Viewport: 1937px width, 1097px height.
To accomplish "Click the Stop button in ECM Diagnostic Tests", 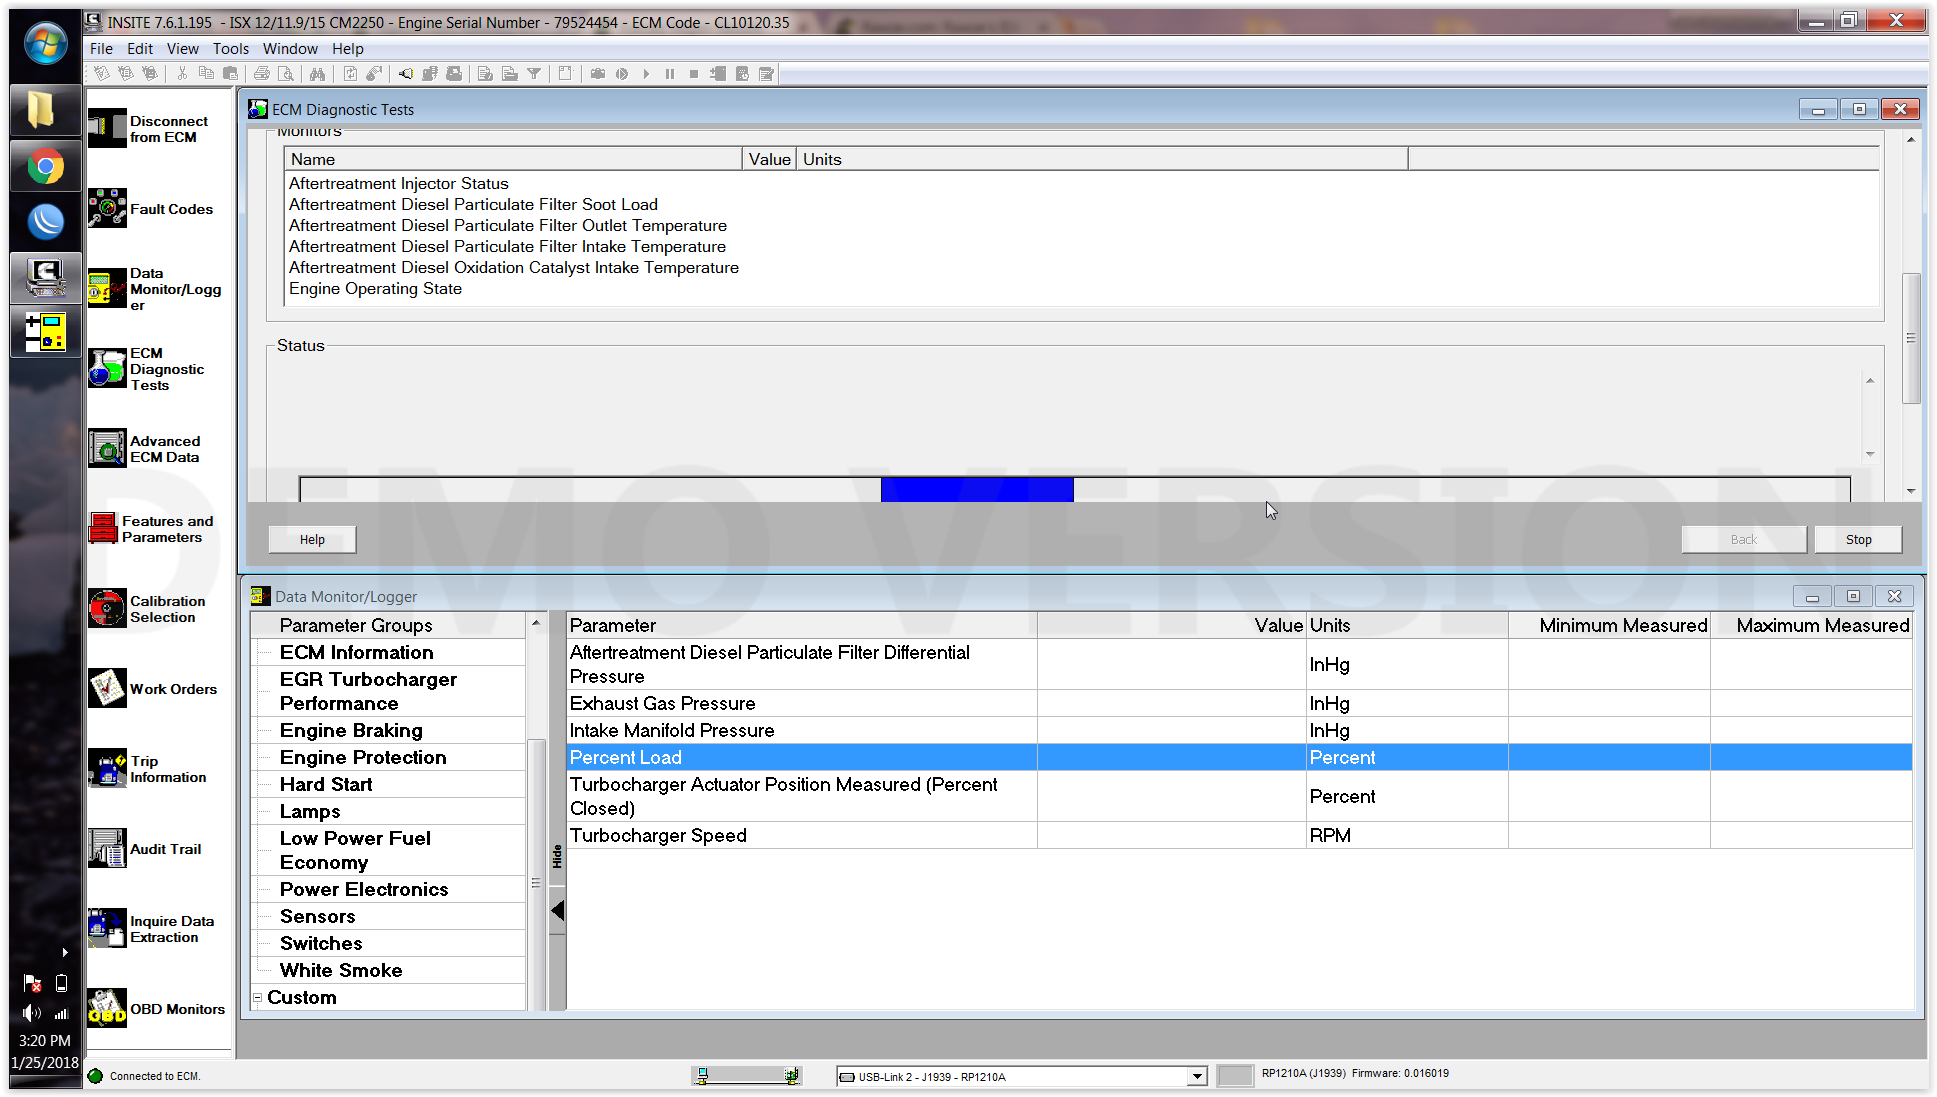I will (x=1858, y=539).
